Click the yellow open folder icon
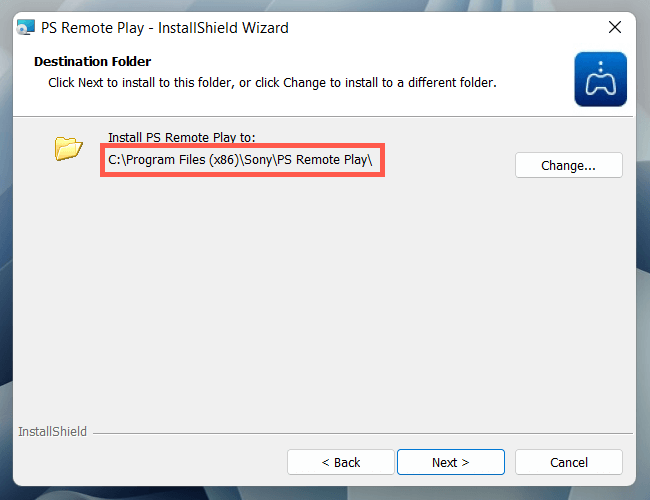This screenshot has height=500, width=650. point(68,149)
